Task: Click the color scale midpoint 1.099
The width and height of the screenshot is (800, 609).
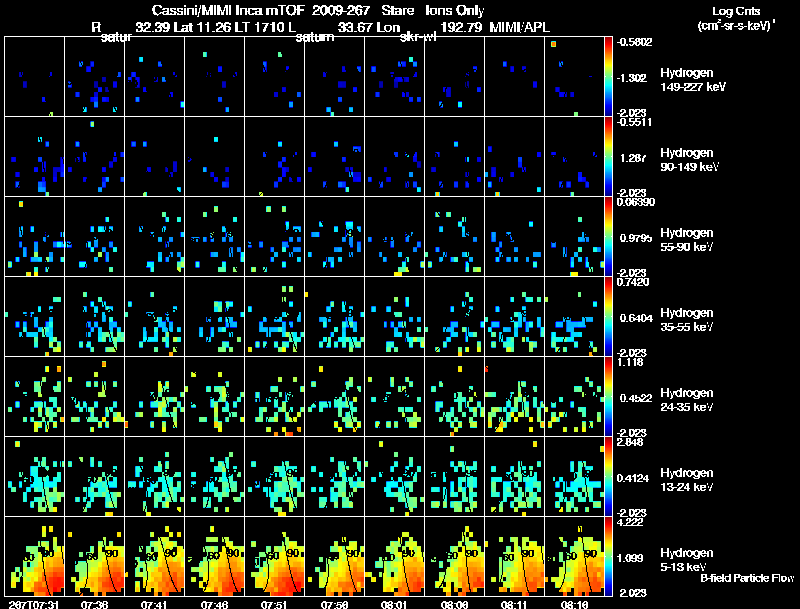Action: tap(630, 559)
